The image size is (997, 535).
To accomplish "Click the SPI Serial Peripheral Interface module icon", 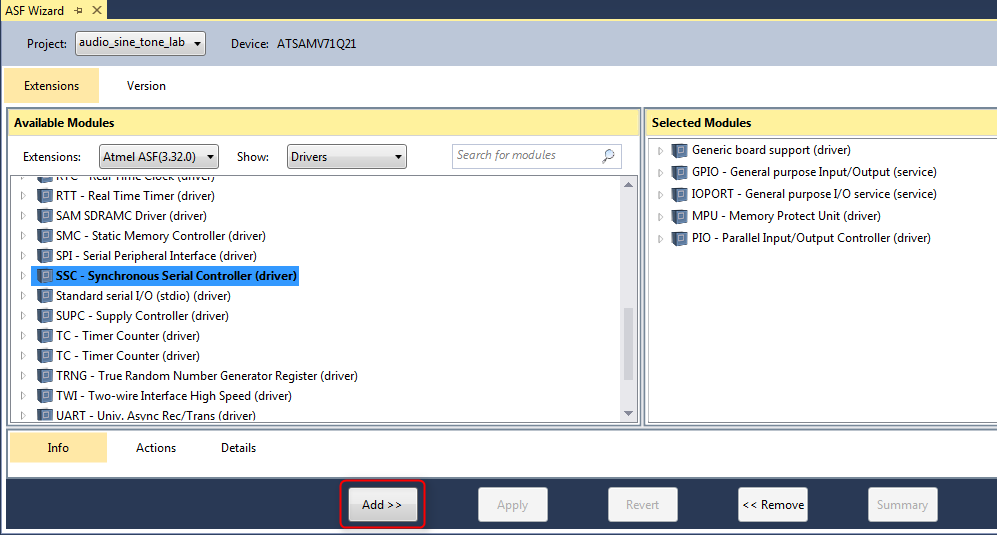I will point(45,256).
